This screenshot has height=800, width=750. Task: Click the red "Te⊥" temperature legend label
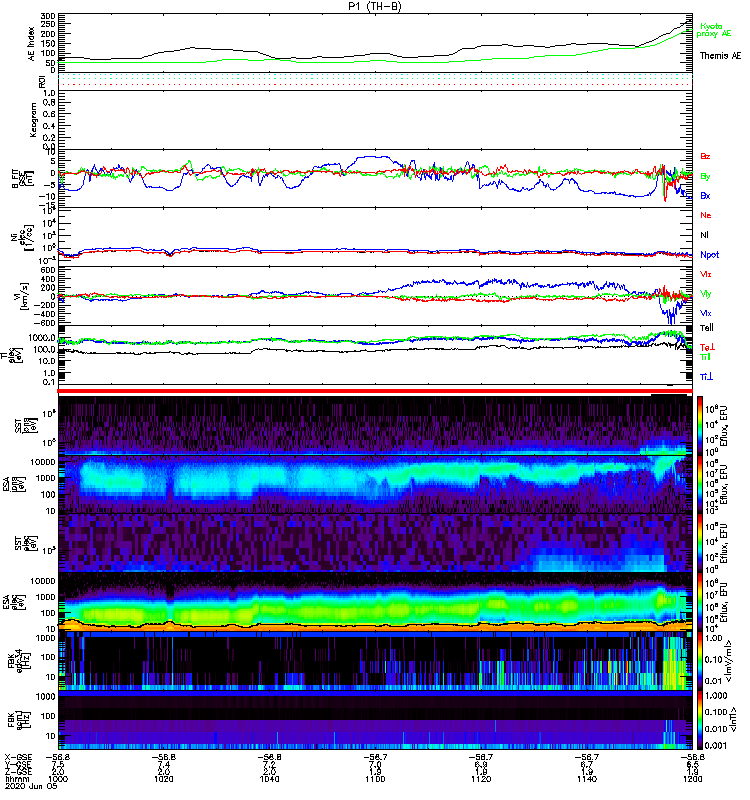coord(707,347)
